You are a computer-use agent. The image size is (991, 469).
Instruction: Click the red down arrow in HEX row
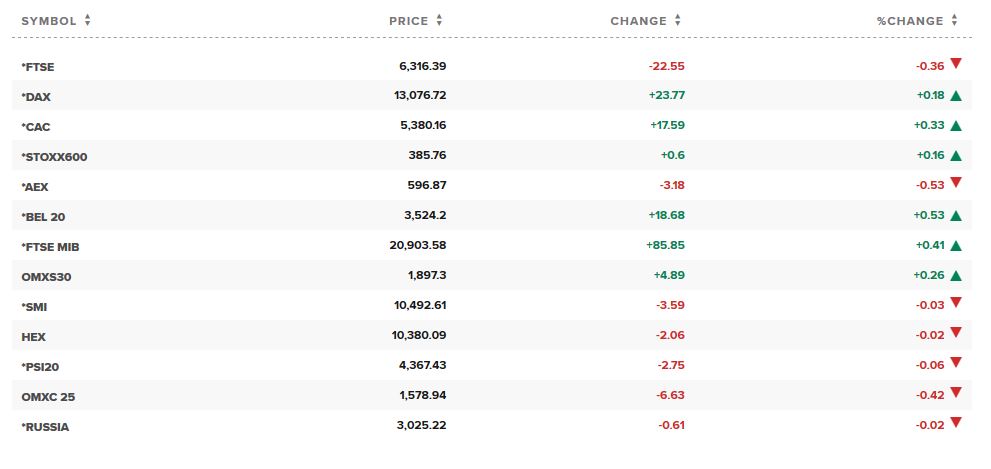956,332
